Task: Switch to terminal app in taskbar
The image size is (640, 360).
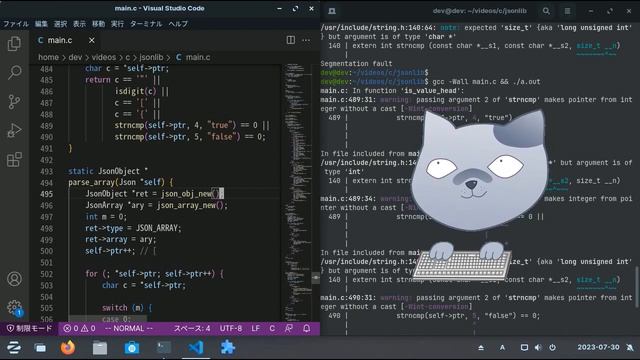Action: 164,348
